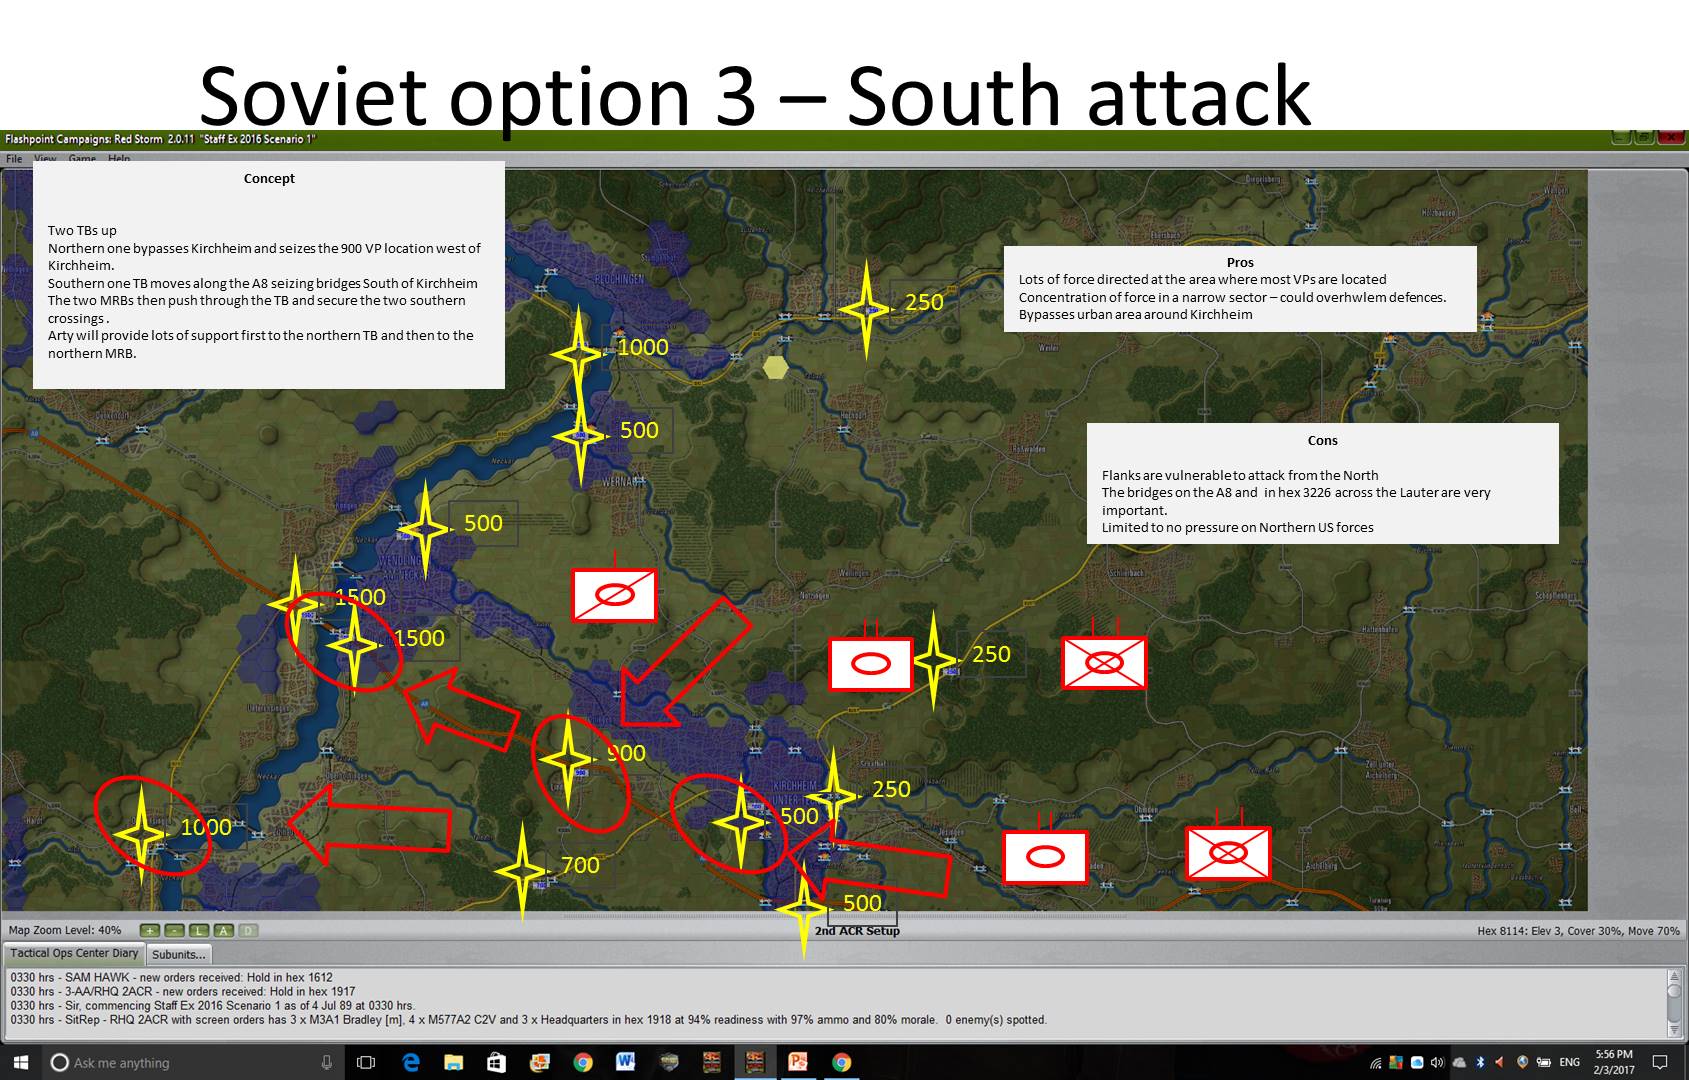Open File Explorer from the taskbar
This screenshot has width=1689, height=1080.
click(x=453, y=1062)
